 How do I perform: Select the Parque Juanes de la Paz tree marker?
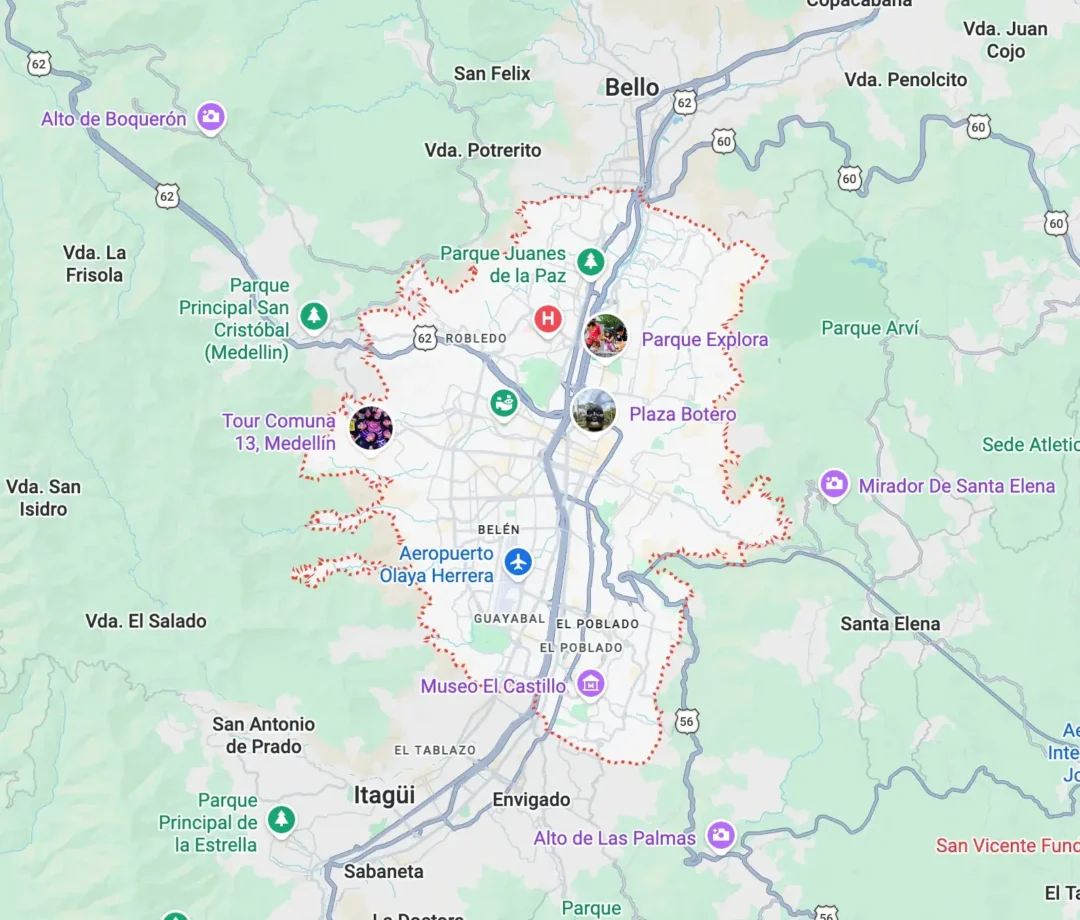[x=590, y=262]
